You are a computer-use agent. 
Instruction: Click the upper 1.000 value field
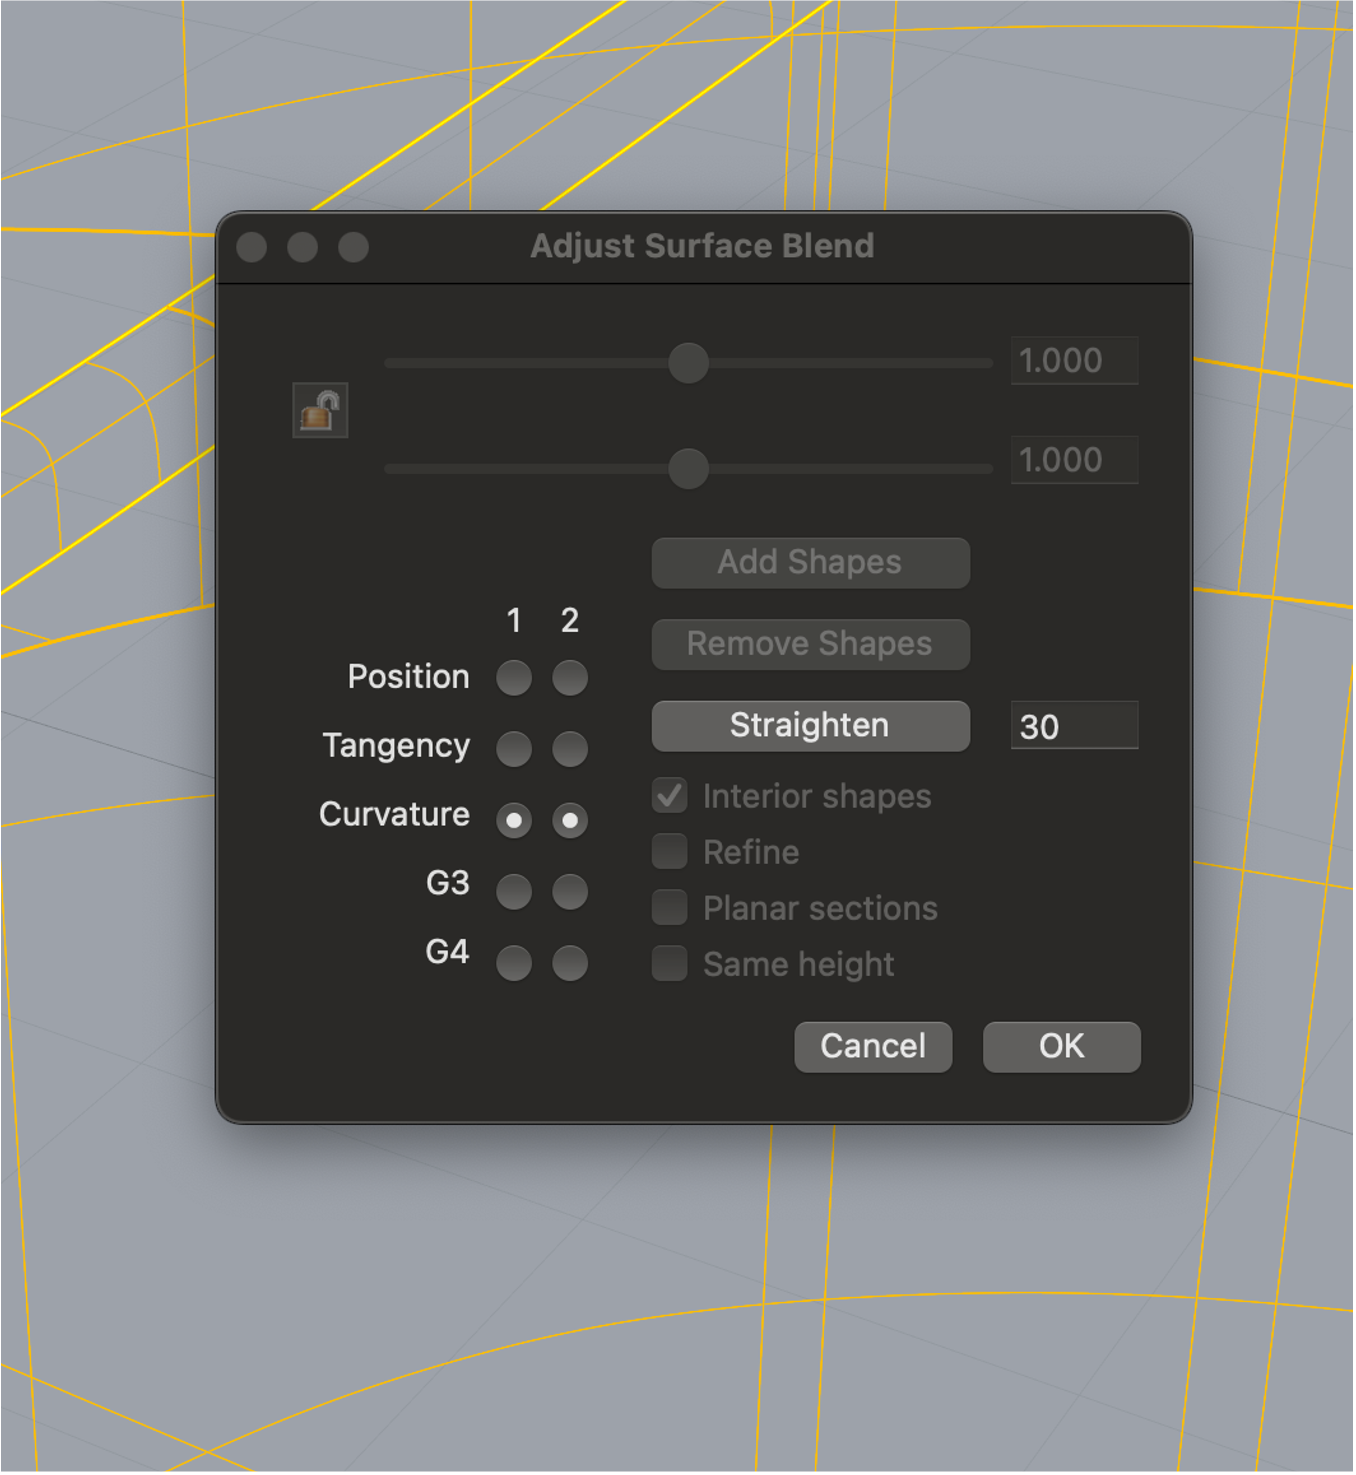pyautogui.click(x=1075, y=361)
